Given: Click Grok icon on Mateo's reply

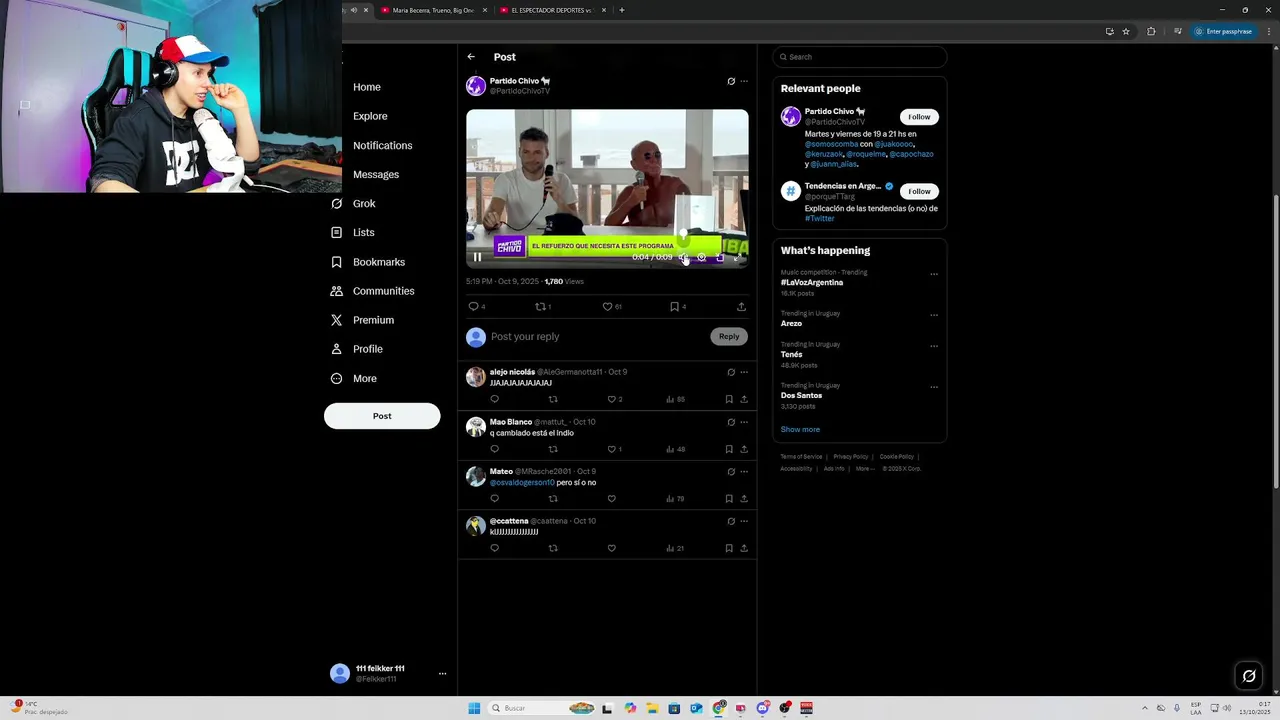Looking at the screenshot, I should (x=731, y=472).
